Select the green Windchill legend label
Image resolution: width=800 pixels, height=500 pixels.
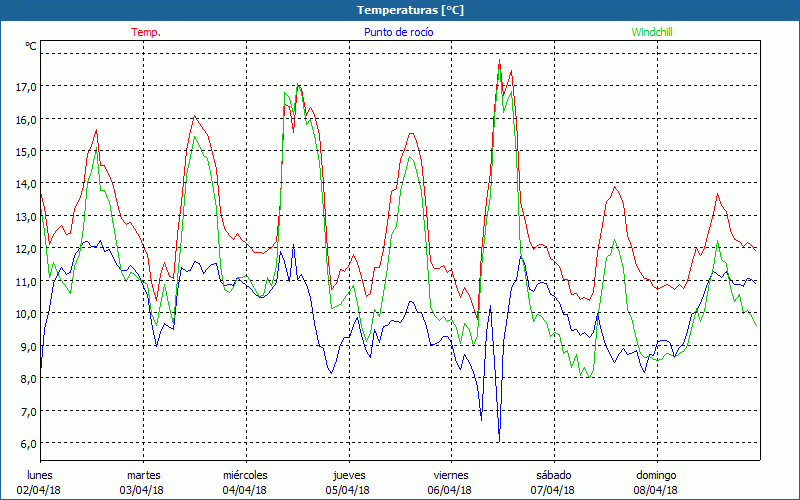tap(651, 32)
